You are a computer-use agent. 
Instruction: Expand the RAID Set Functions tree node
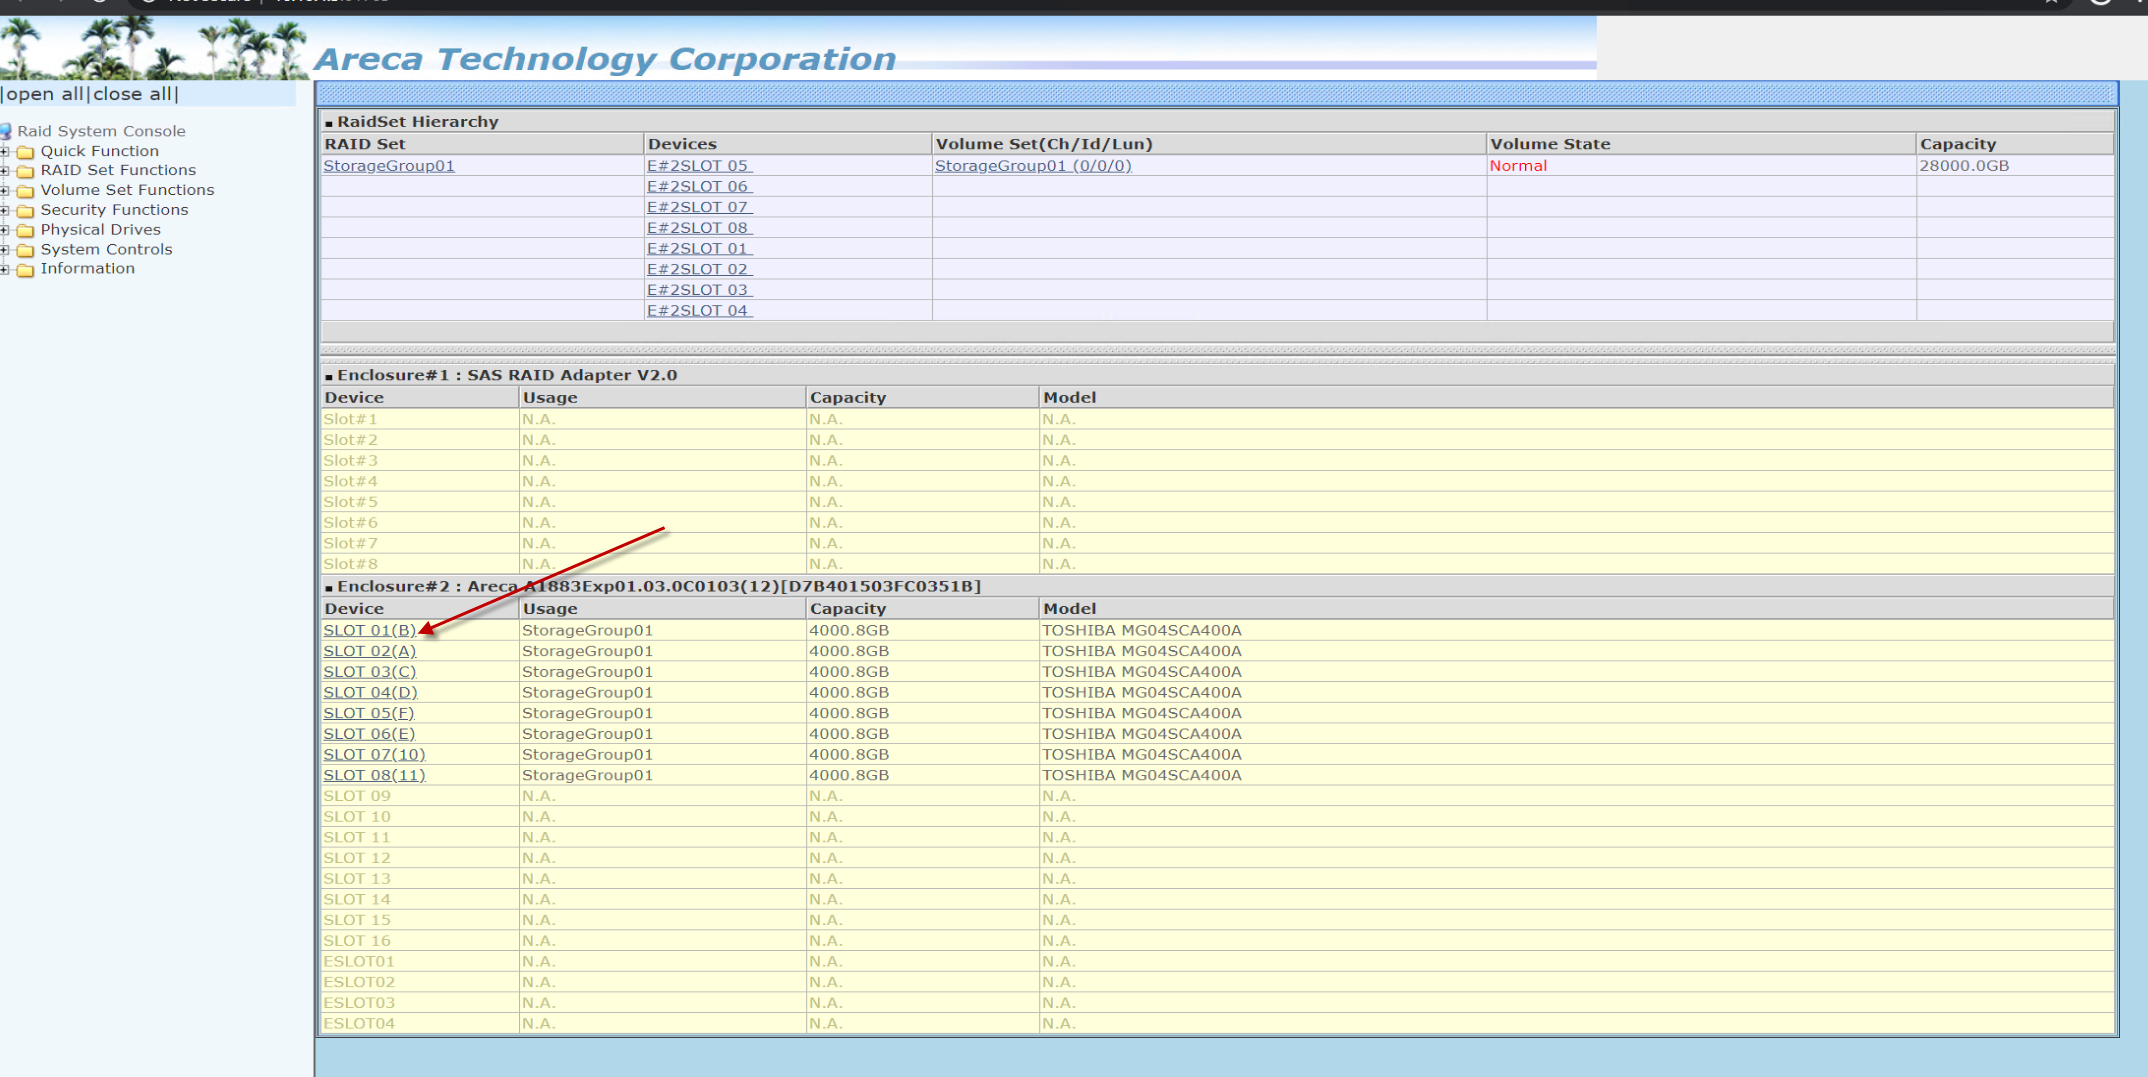pos(5,171)
